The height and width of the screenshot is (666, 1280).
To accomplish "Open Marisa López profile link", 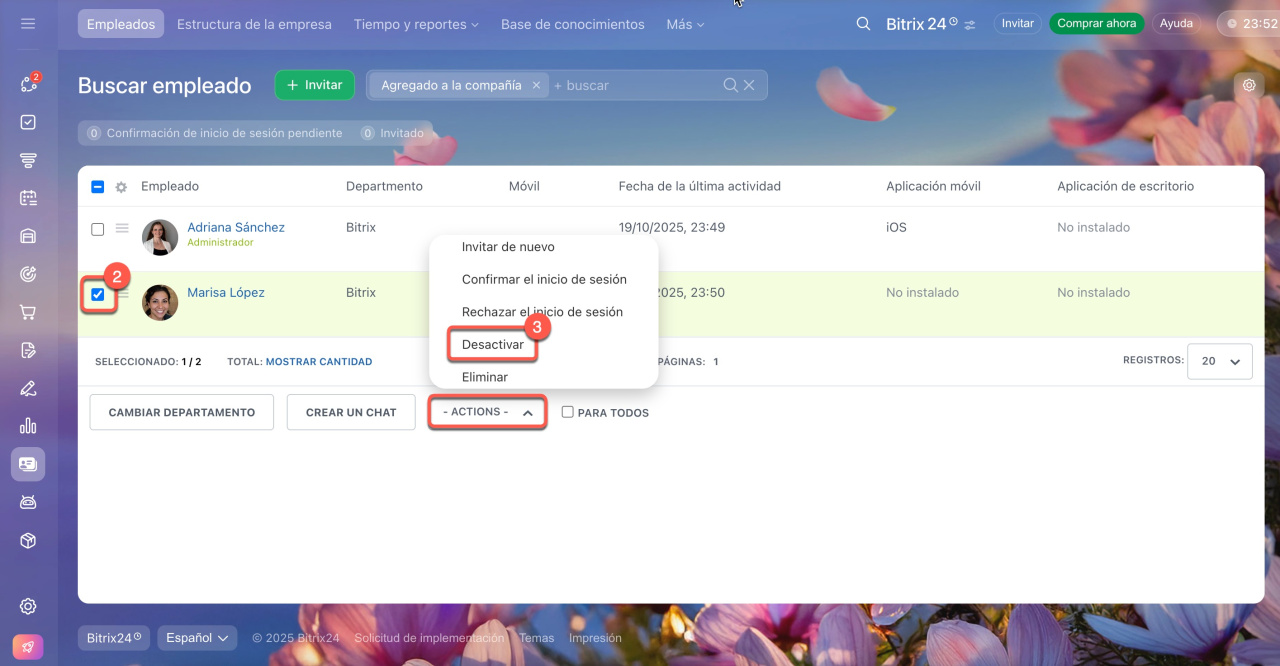I will (226, 293).
